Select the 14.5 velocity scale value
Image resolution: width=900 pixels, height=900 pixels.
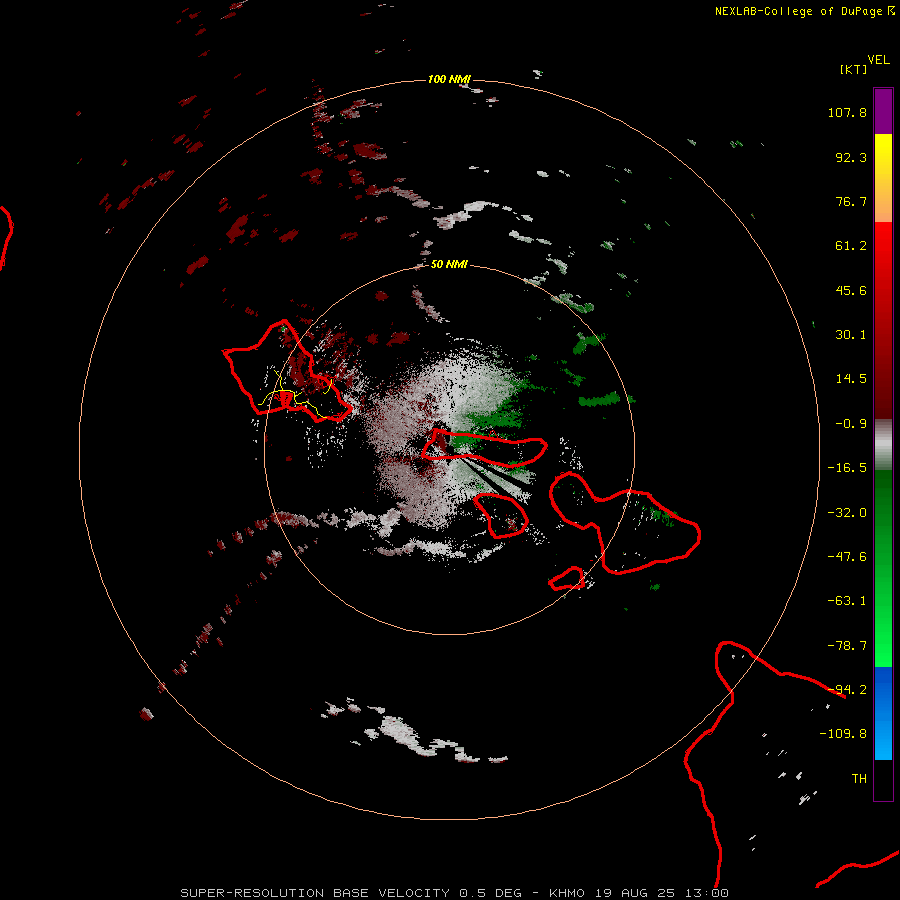pos(851,379)
